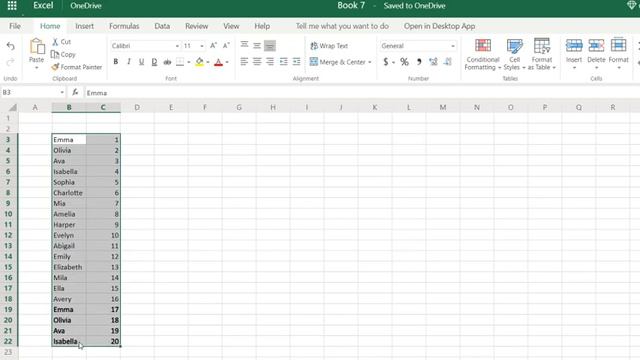Apply red font color swatch

point(218,62)
